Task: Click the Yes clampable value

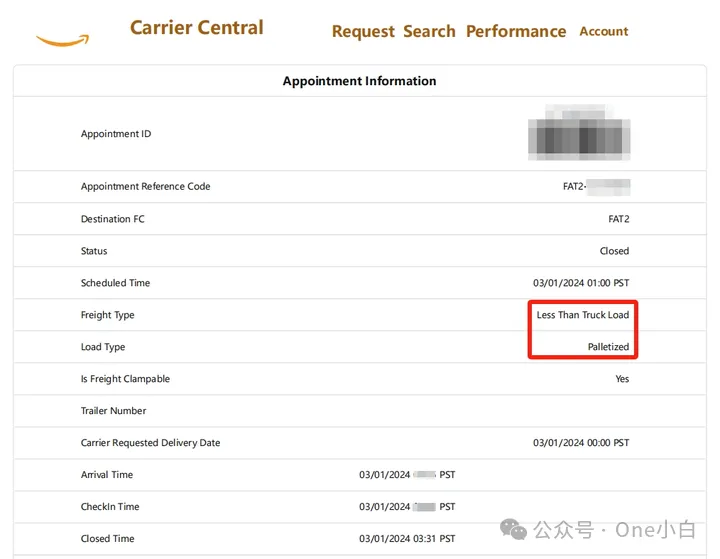Action: (x=622, y=379)
